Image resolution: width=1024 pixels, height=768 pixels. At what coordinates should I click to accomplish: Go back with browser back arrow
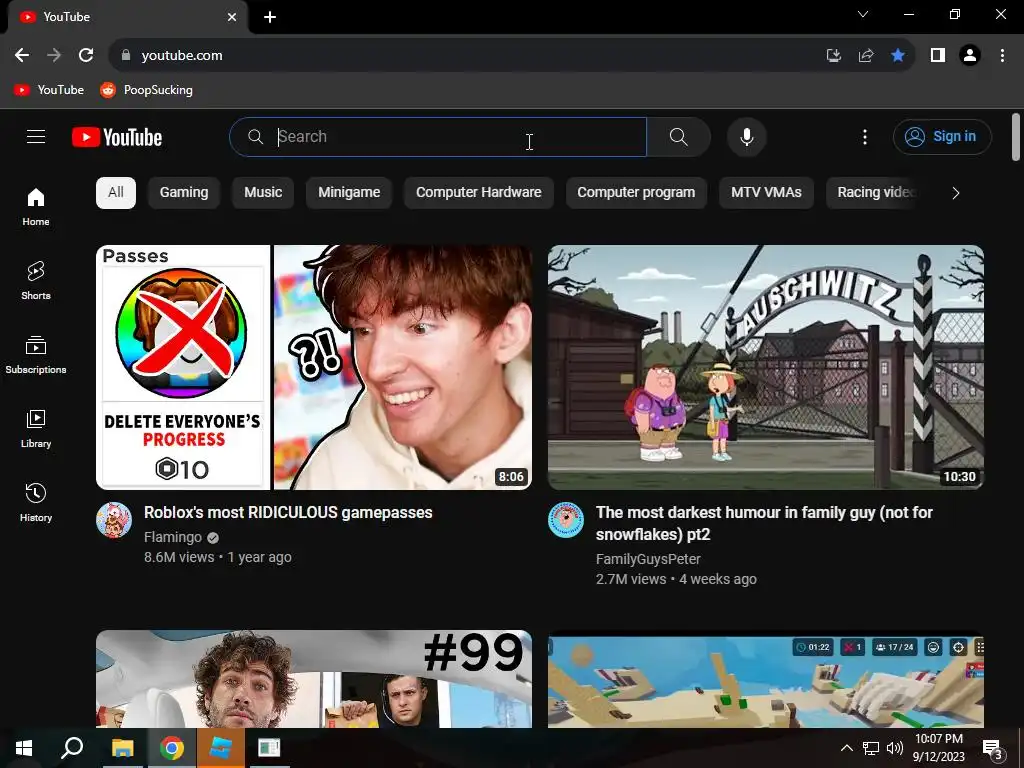coord(22,56)
